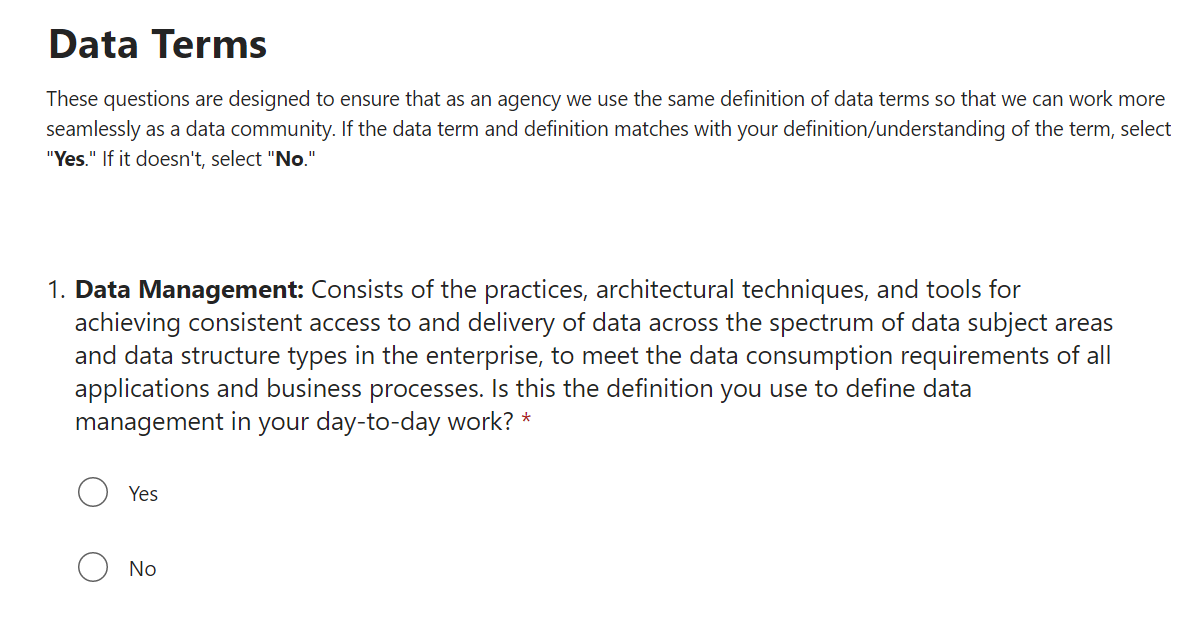Click bold "No." in the intro description
Viewport: 1202px width, 624px height.
tap(290, 160)
